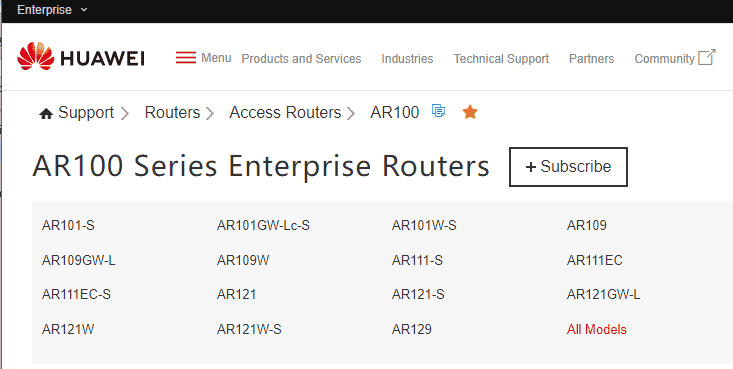
Task: Click the Huawei logo
Action: [80, 58]
